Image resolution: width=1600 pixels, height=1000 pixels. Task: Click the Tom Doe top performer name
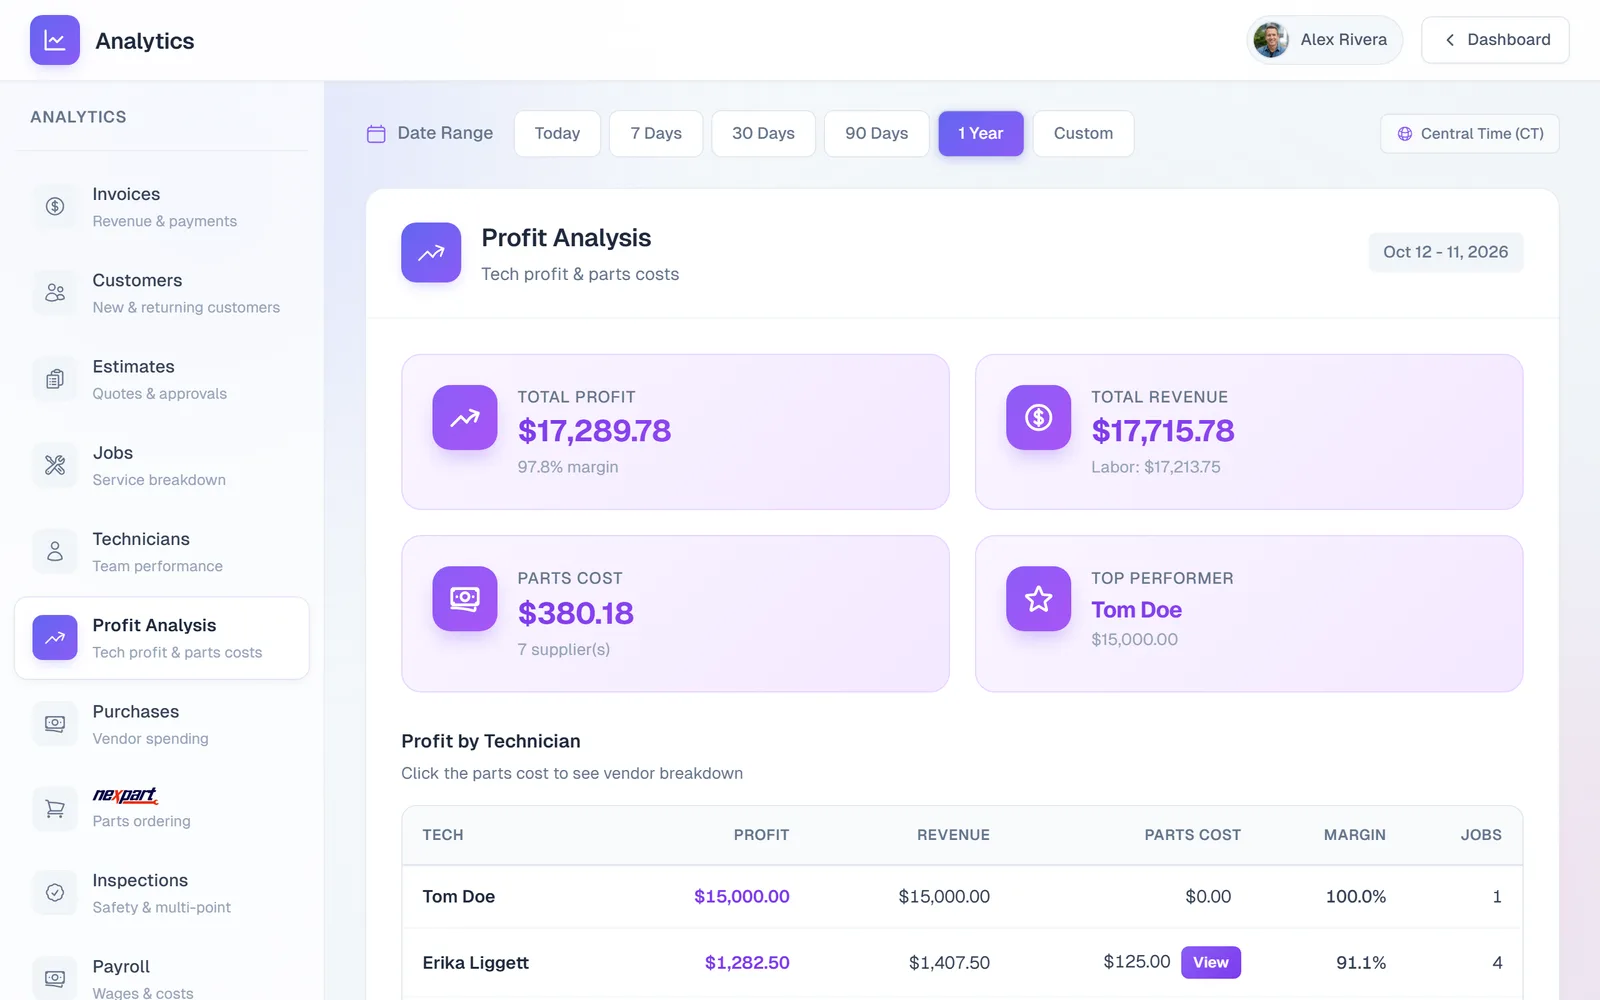(x=1137, y=610)
